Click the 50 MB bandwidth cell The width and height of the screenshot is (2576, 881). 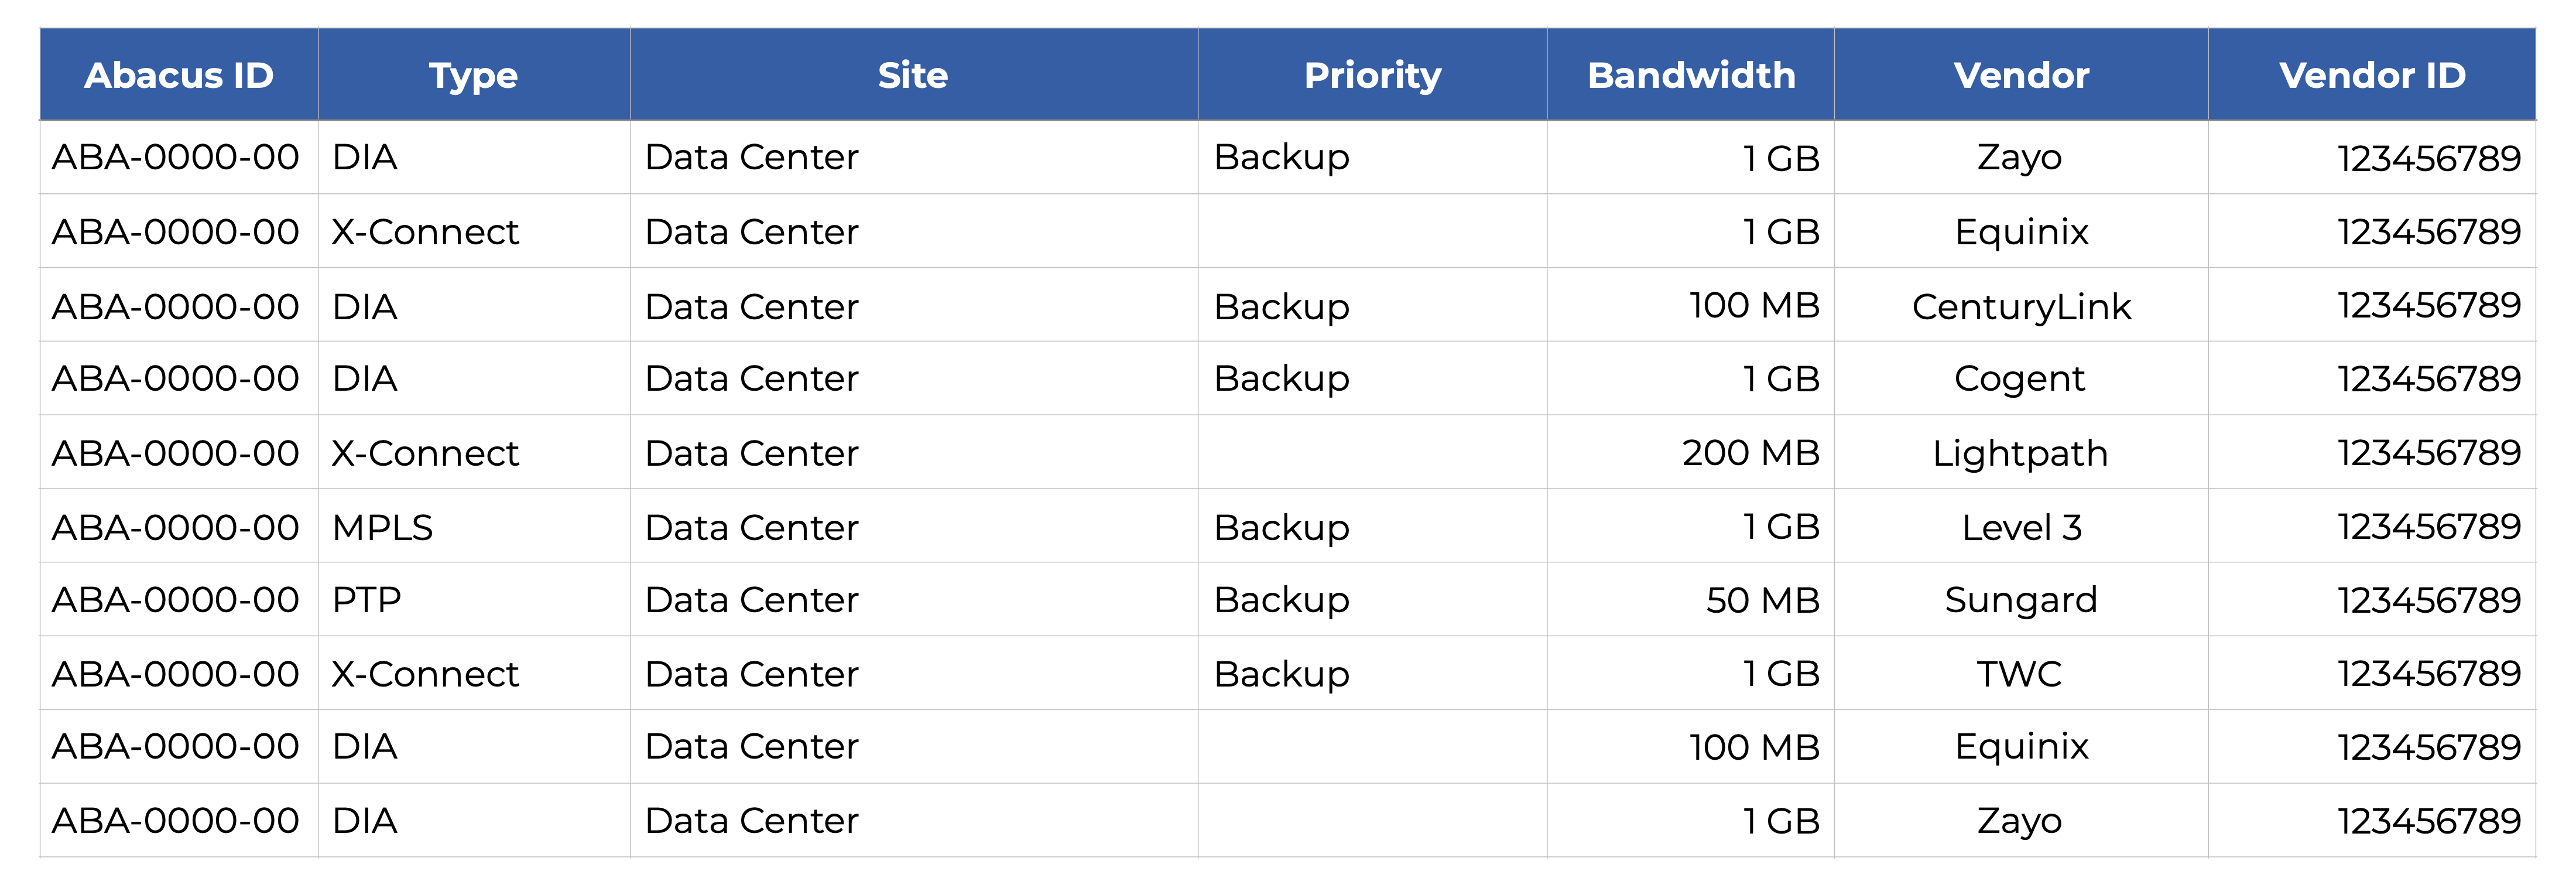pos(1762,600)
